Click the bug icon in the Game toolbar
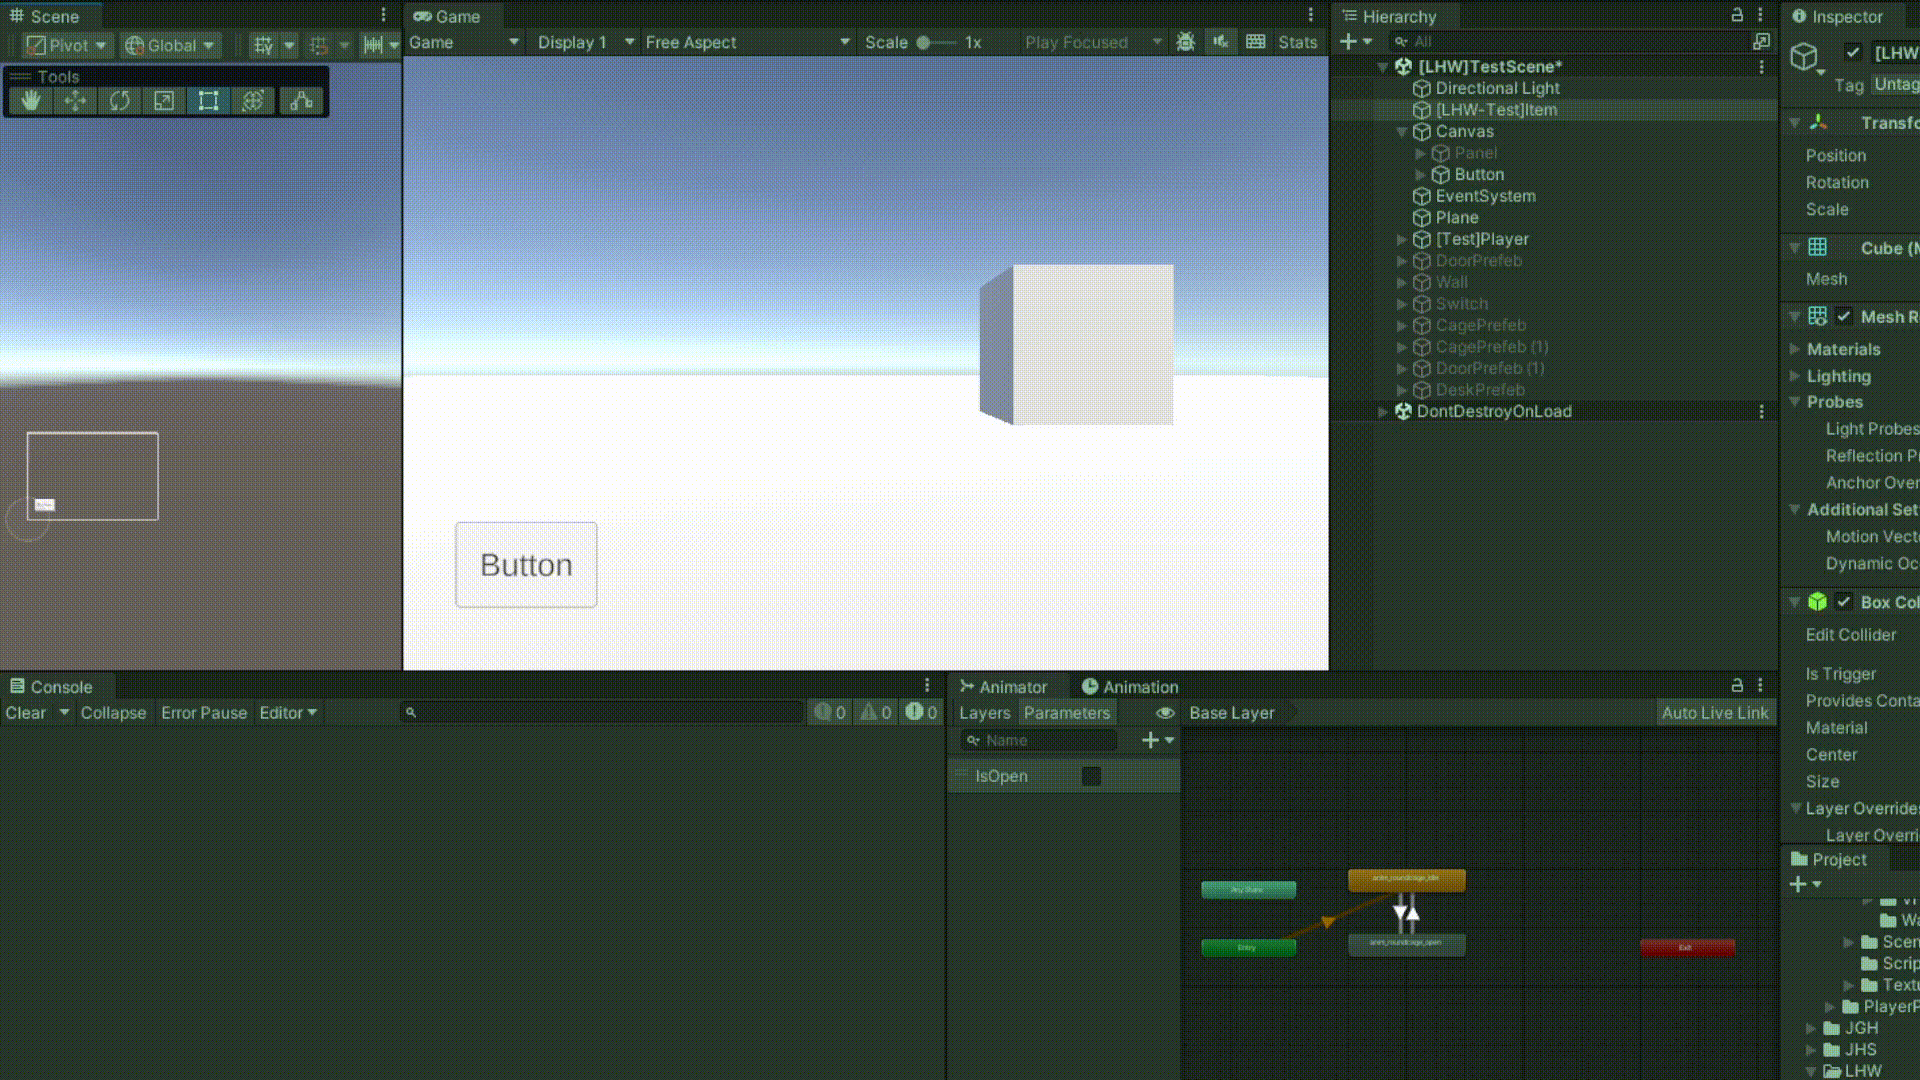Viewport: 1920px width, 1080px height. click(1186, 42)
